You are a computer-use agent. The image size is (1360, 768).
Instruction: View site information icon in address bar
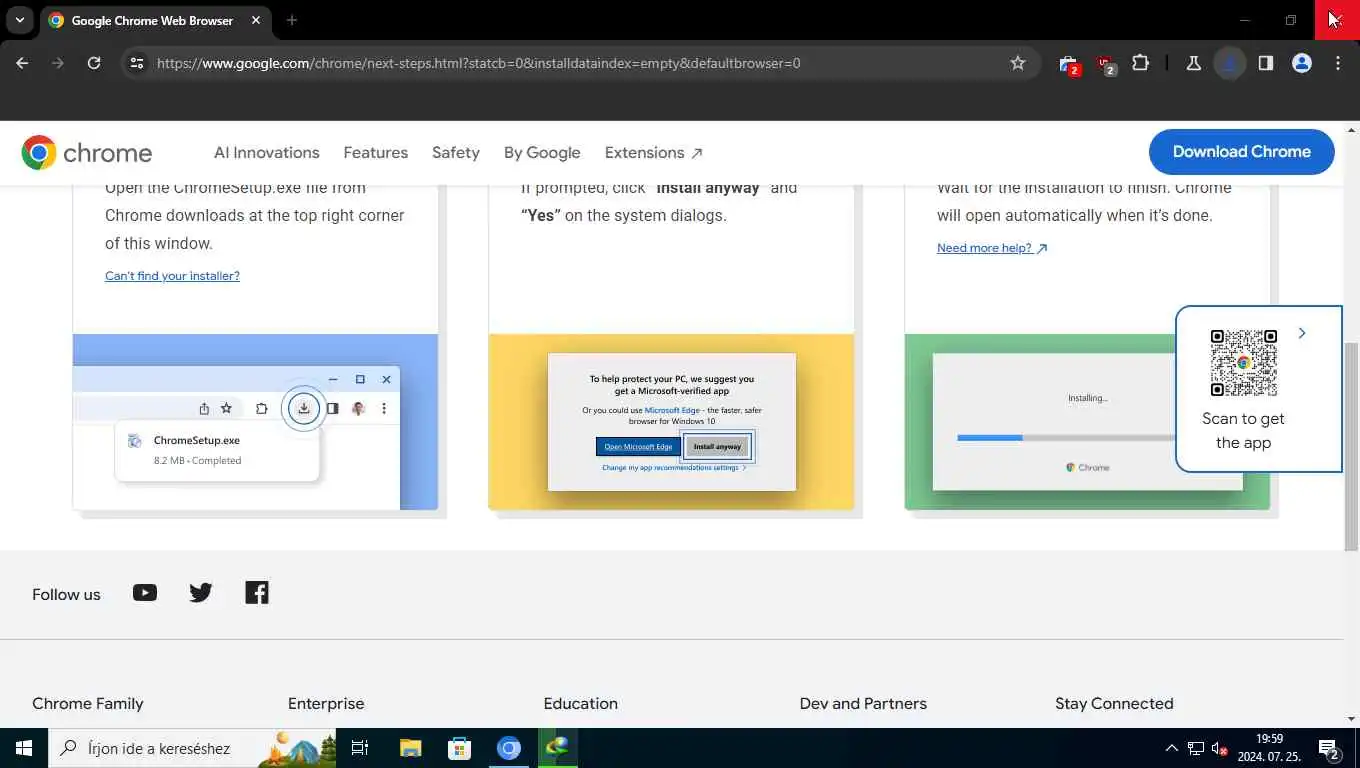pyautogui.click(x=137, y=63)
